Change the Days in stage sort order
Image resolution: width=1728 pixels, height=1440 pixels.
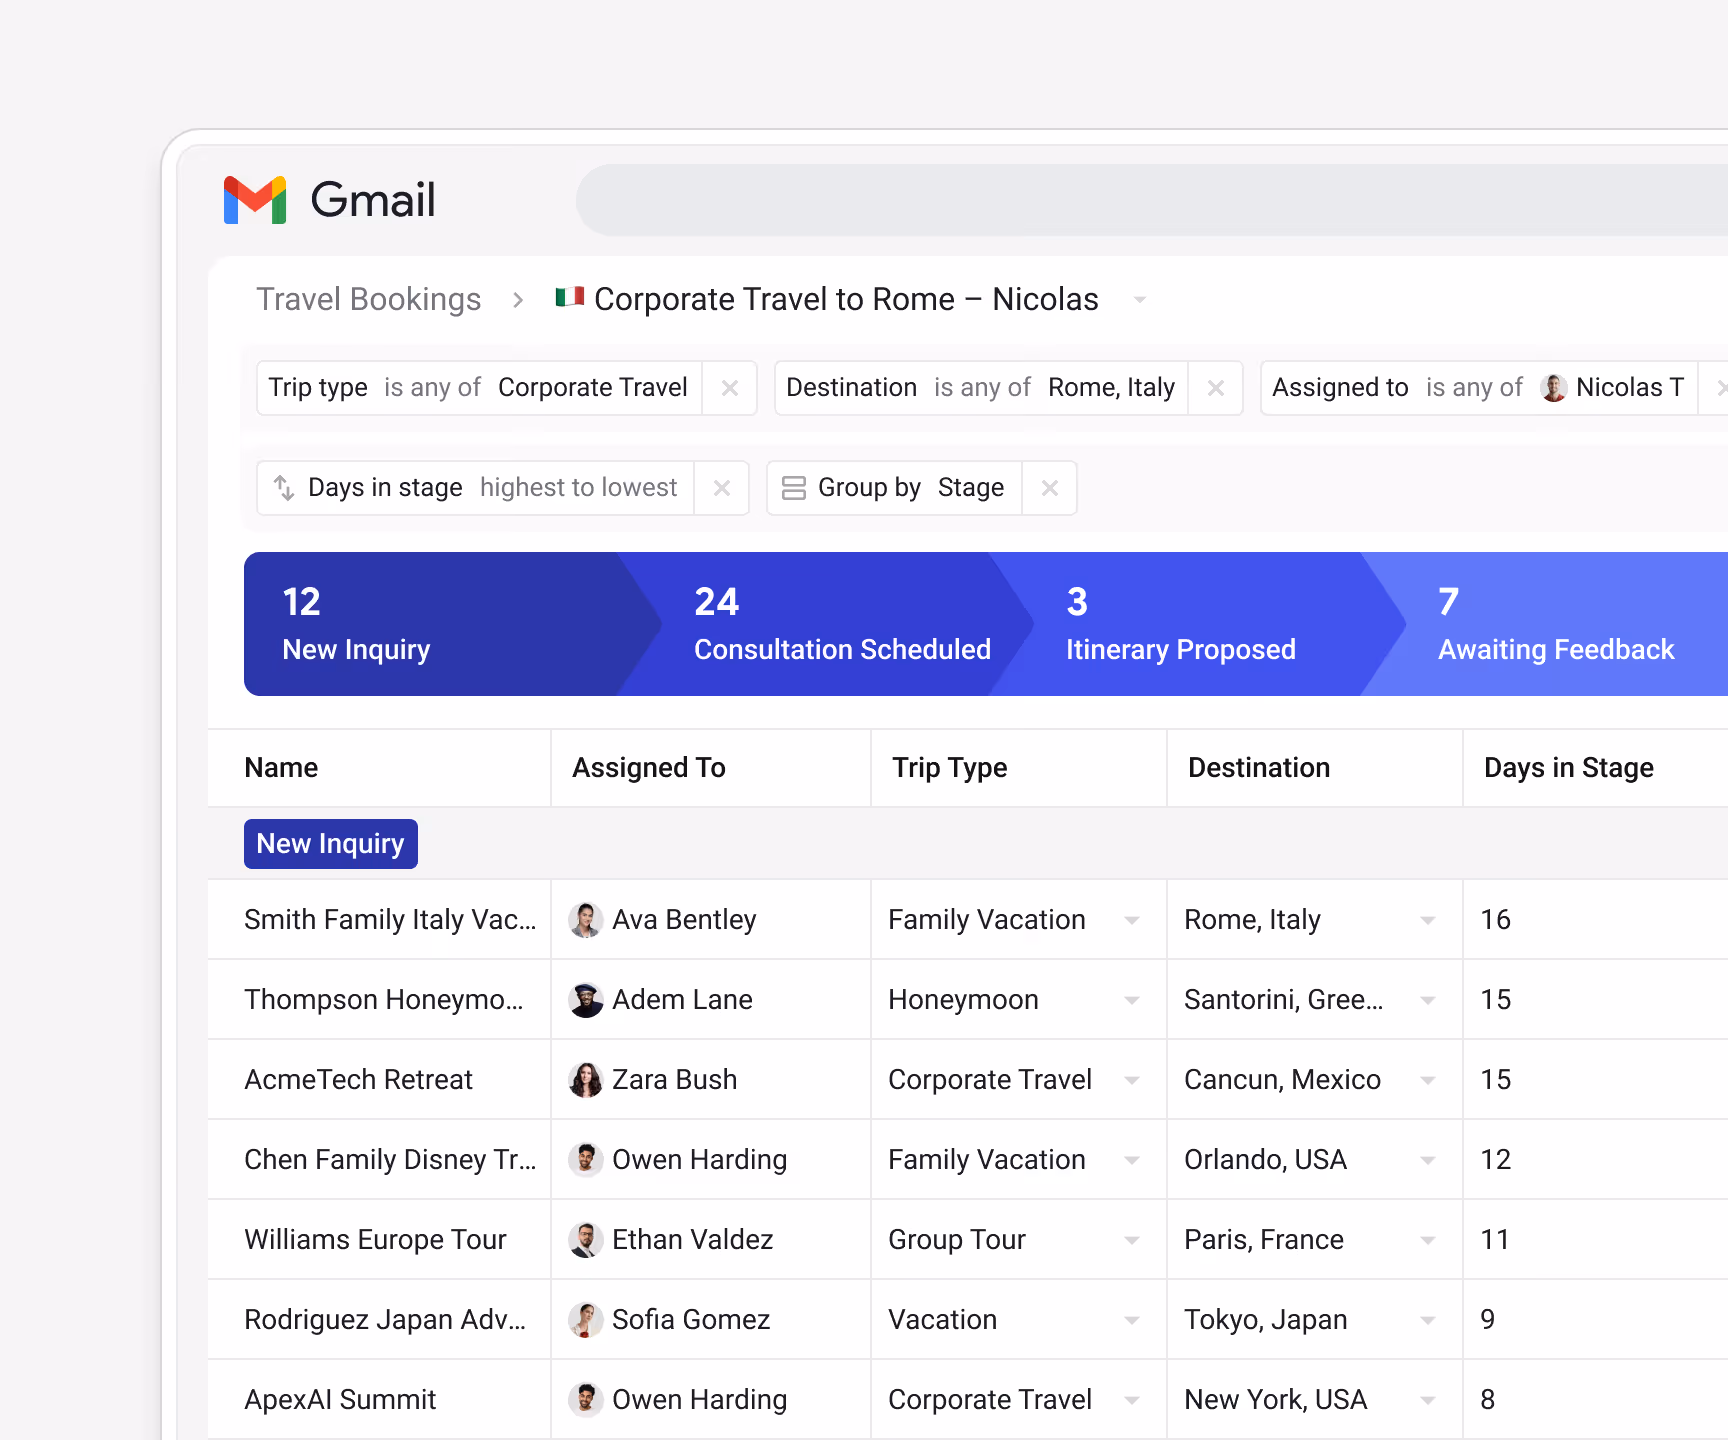pos(578,487)
